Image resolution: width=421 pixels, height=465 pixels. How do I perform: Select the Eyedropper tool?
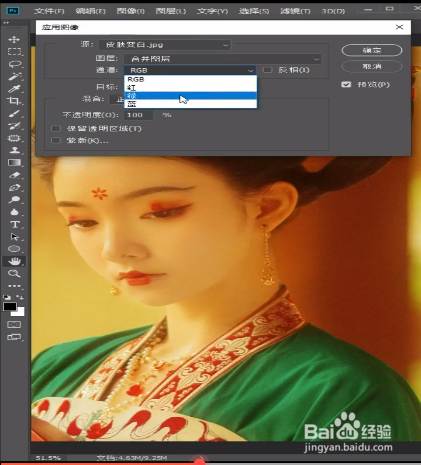click(14, 89)
